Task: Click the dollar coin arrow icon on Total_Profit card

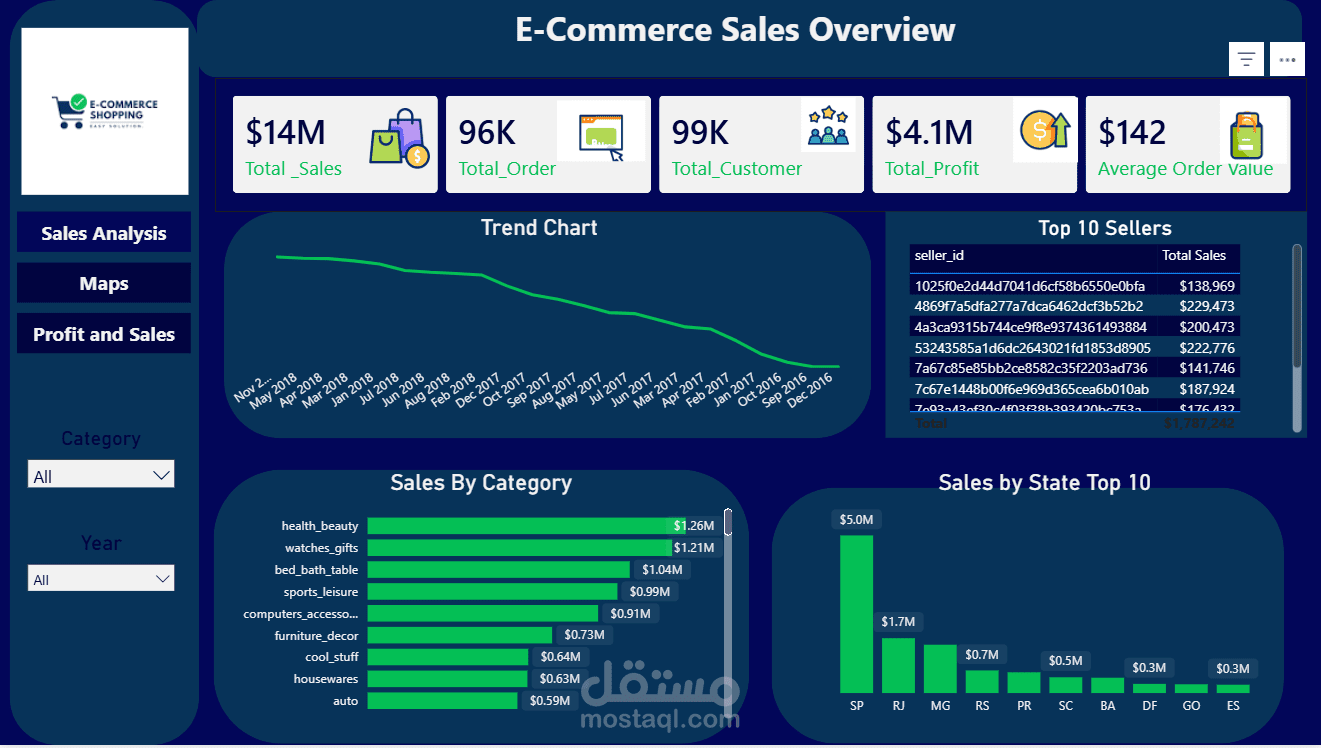Action: coord(1045,130)
